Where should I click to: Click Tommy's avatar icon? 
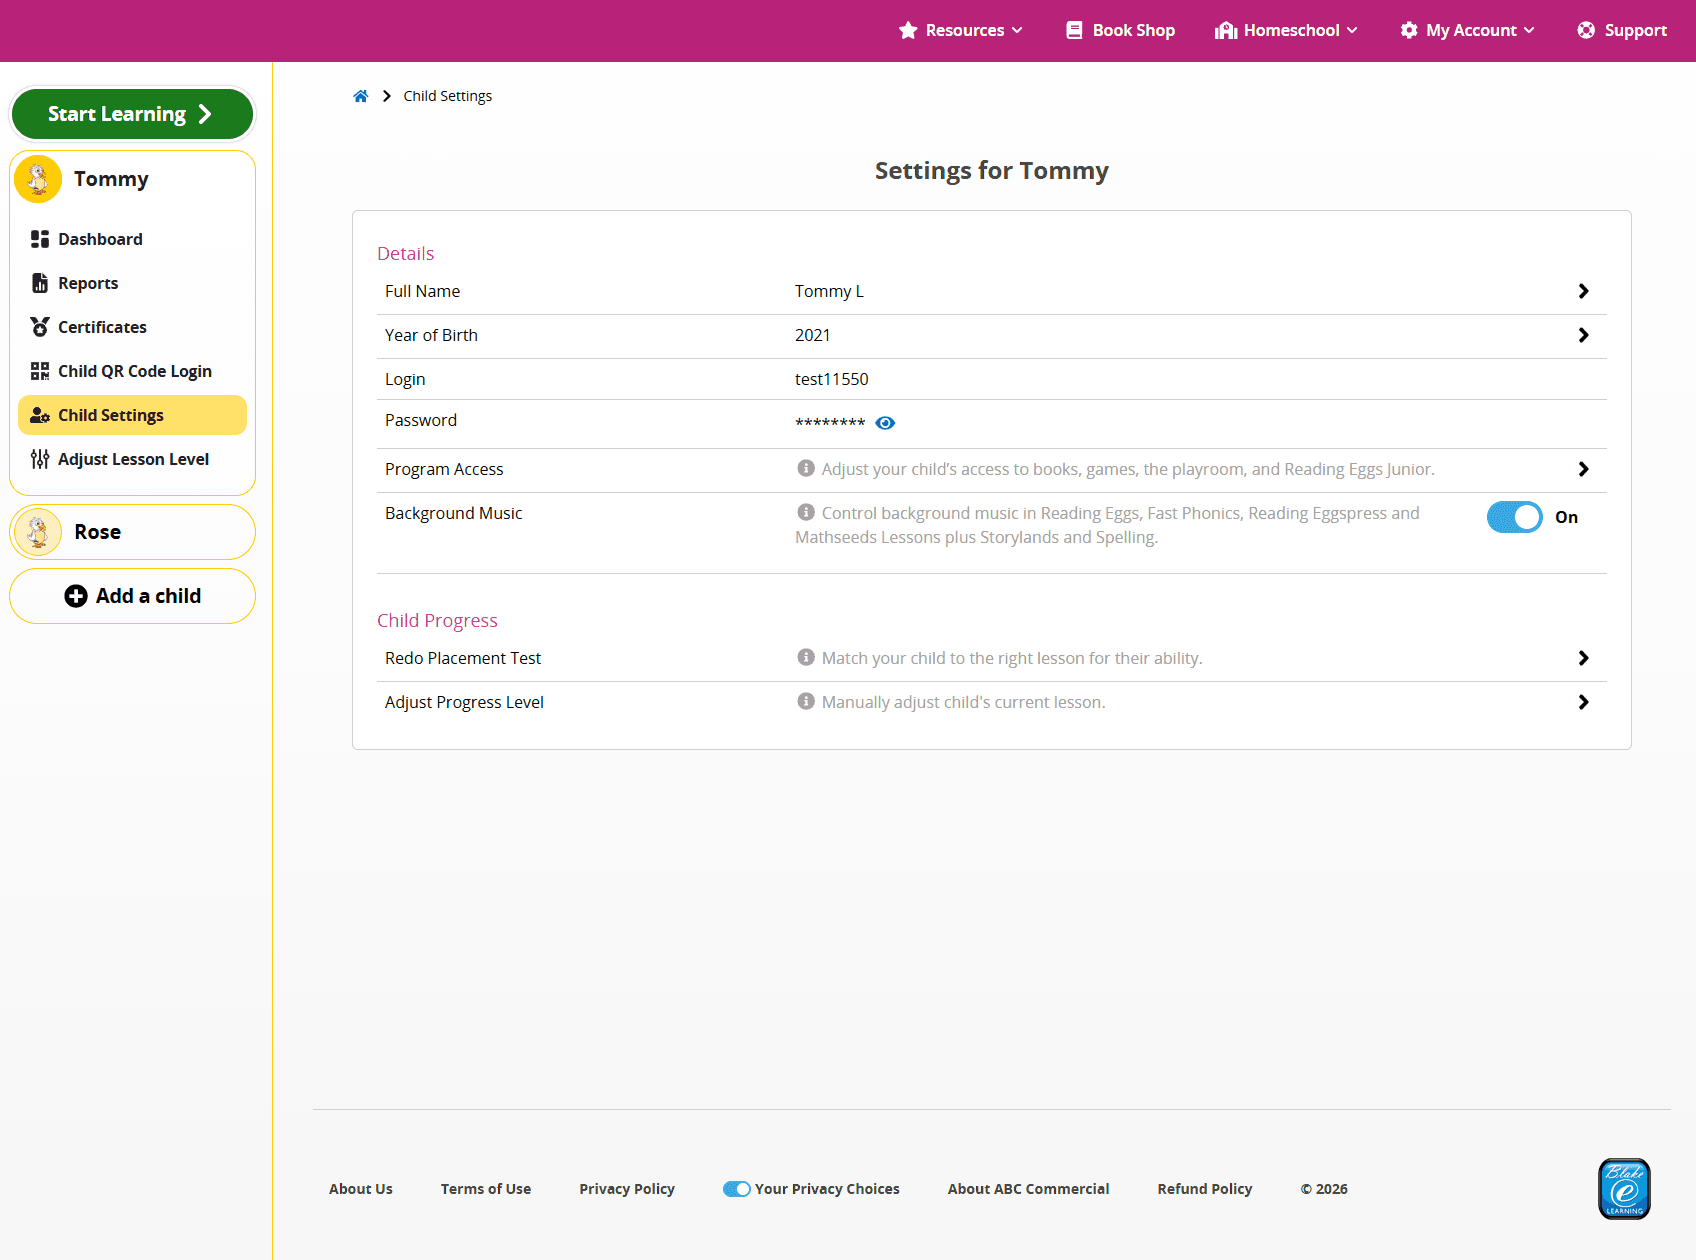pos(38,179)
